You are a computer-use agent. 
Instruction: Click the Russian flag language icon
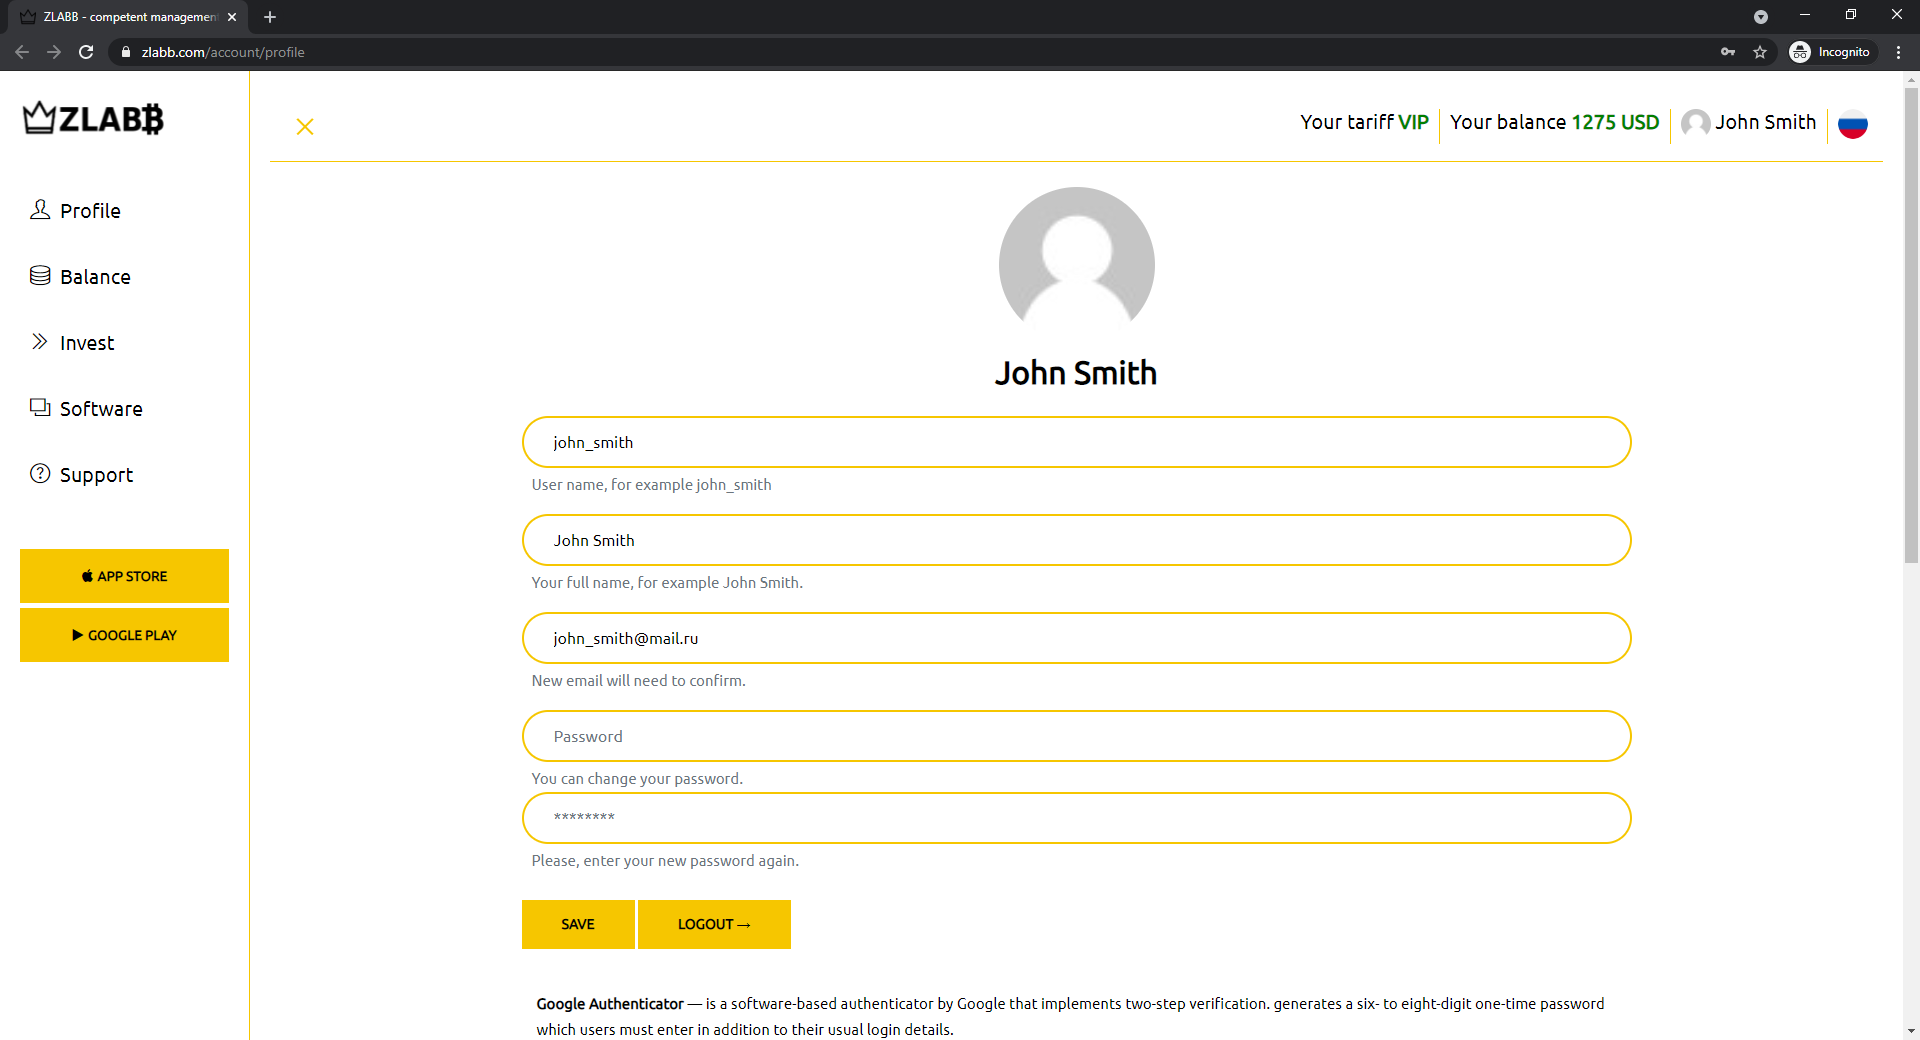1852,124
